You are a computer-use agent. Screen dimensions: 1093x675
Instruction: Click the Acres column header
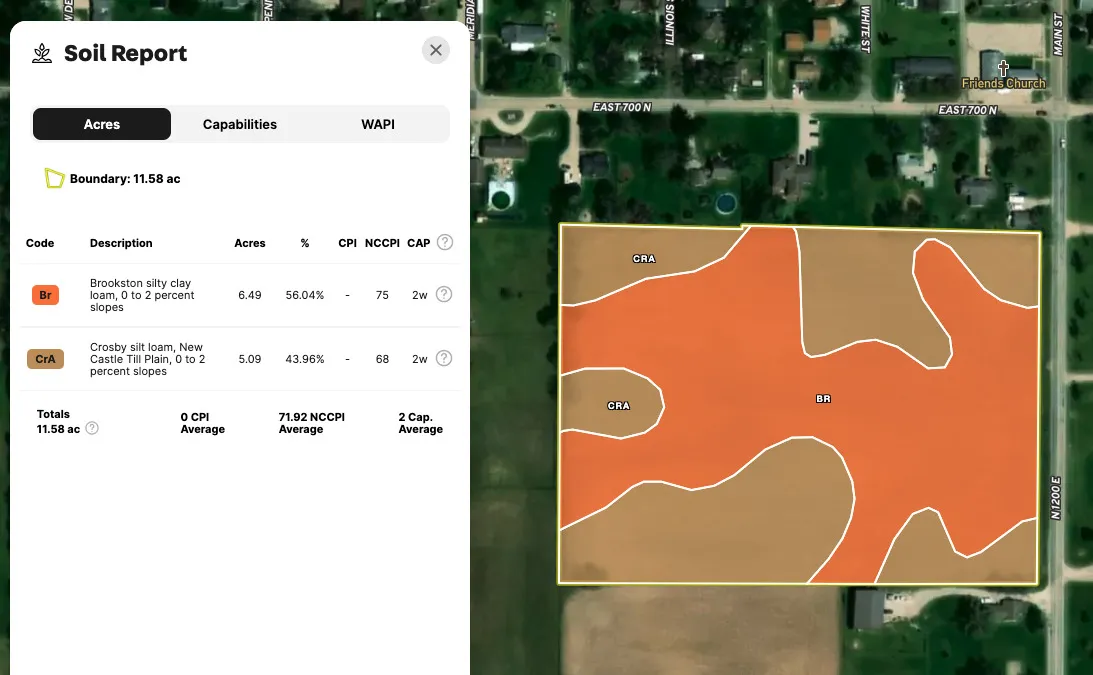coord(250,243)
